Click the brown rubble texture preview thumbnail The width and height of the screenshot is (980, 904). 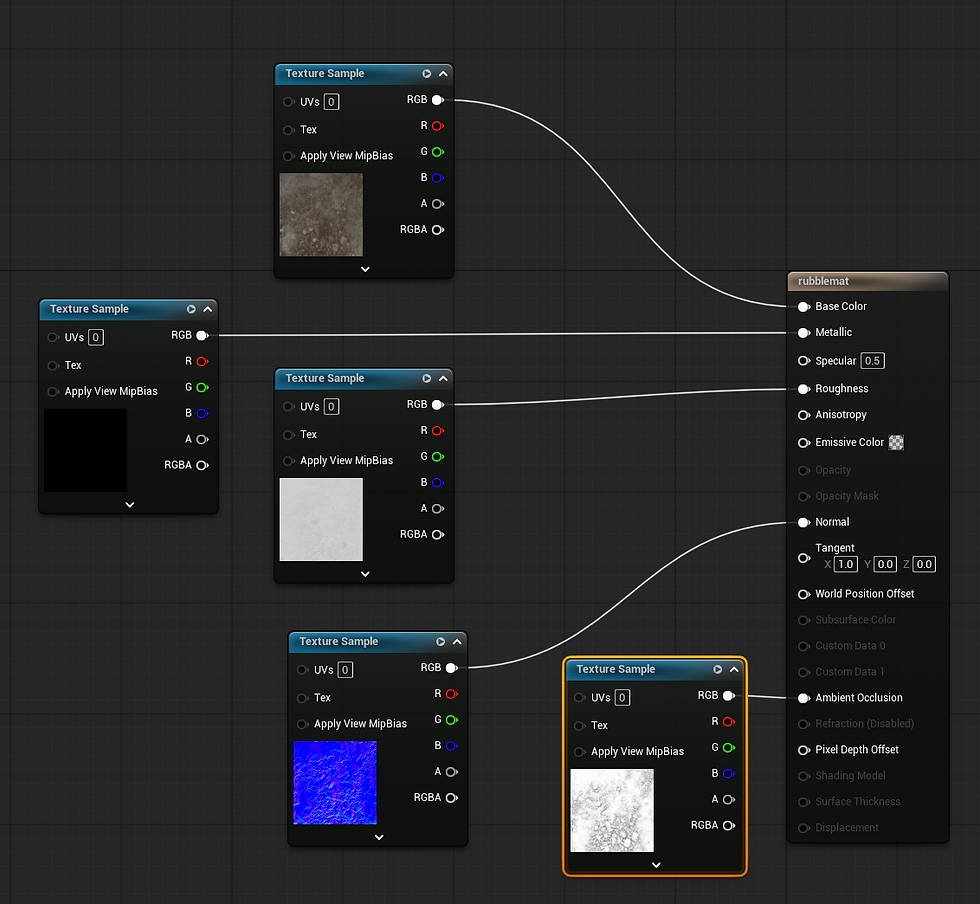click(x=321, y=215)
